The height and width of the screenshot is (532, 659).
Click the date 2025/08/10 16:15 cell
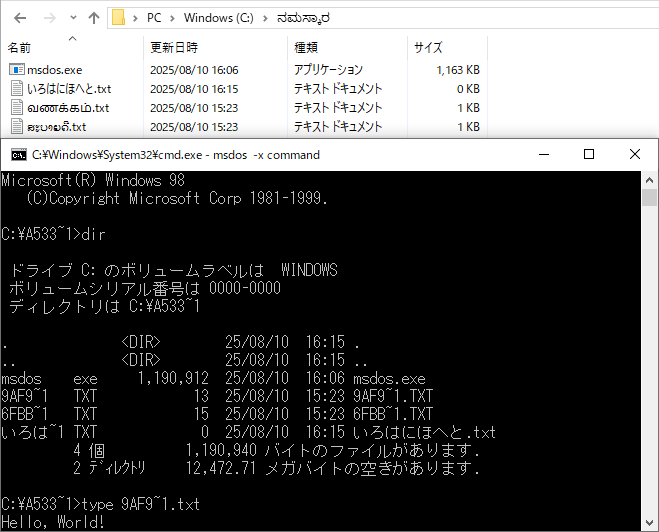coord(194,89)
